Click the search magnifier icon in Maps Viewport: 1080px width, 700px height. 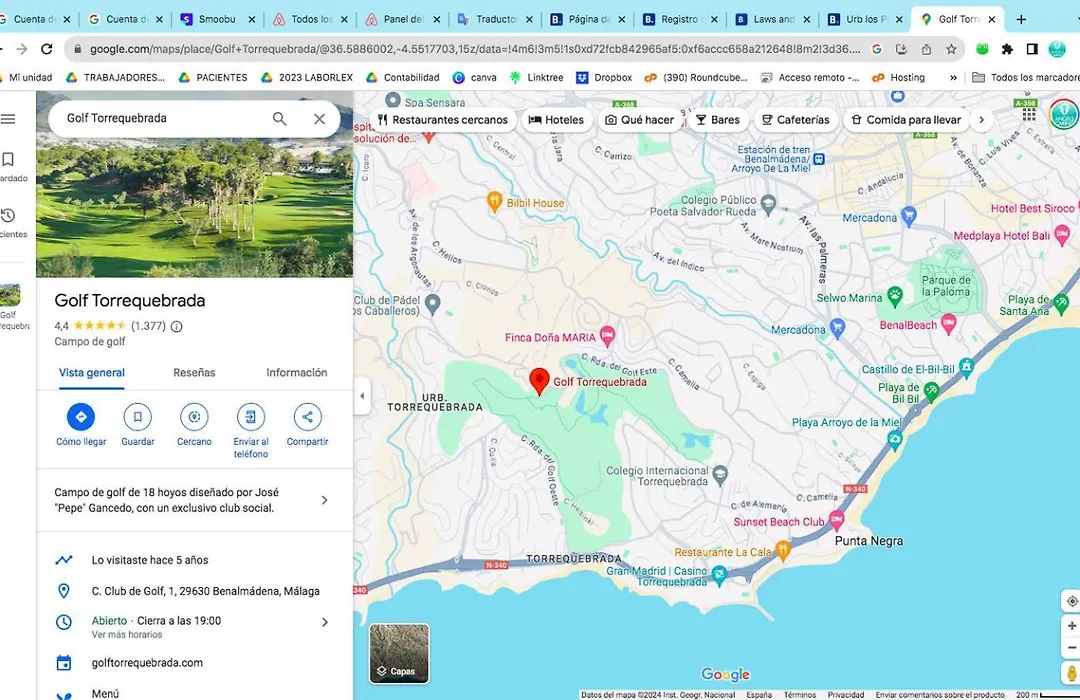point(279,119)
